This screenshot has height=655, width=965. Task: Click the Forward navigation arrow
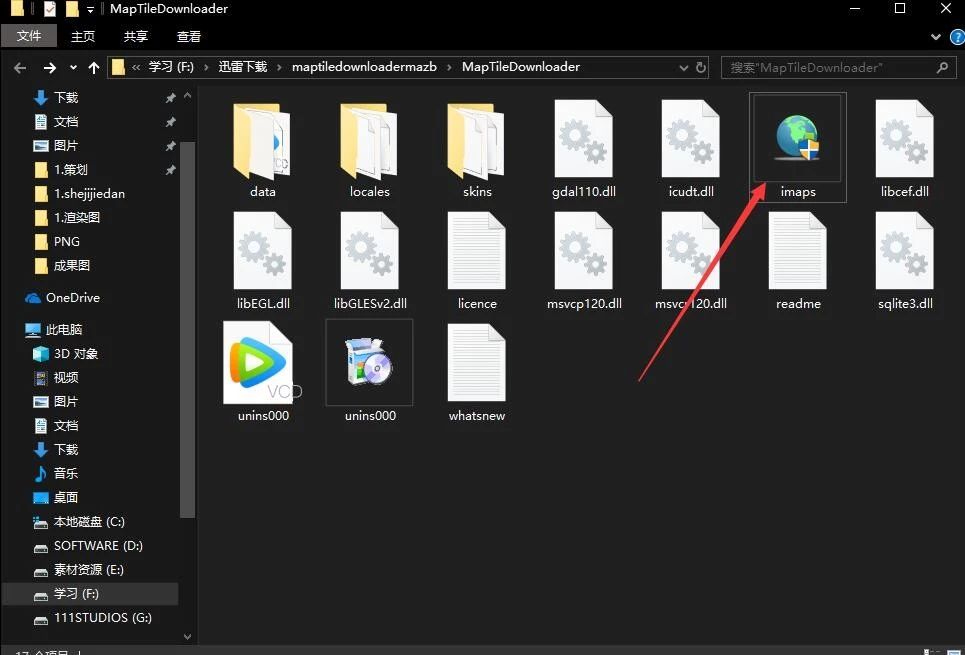click(50, 68)
